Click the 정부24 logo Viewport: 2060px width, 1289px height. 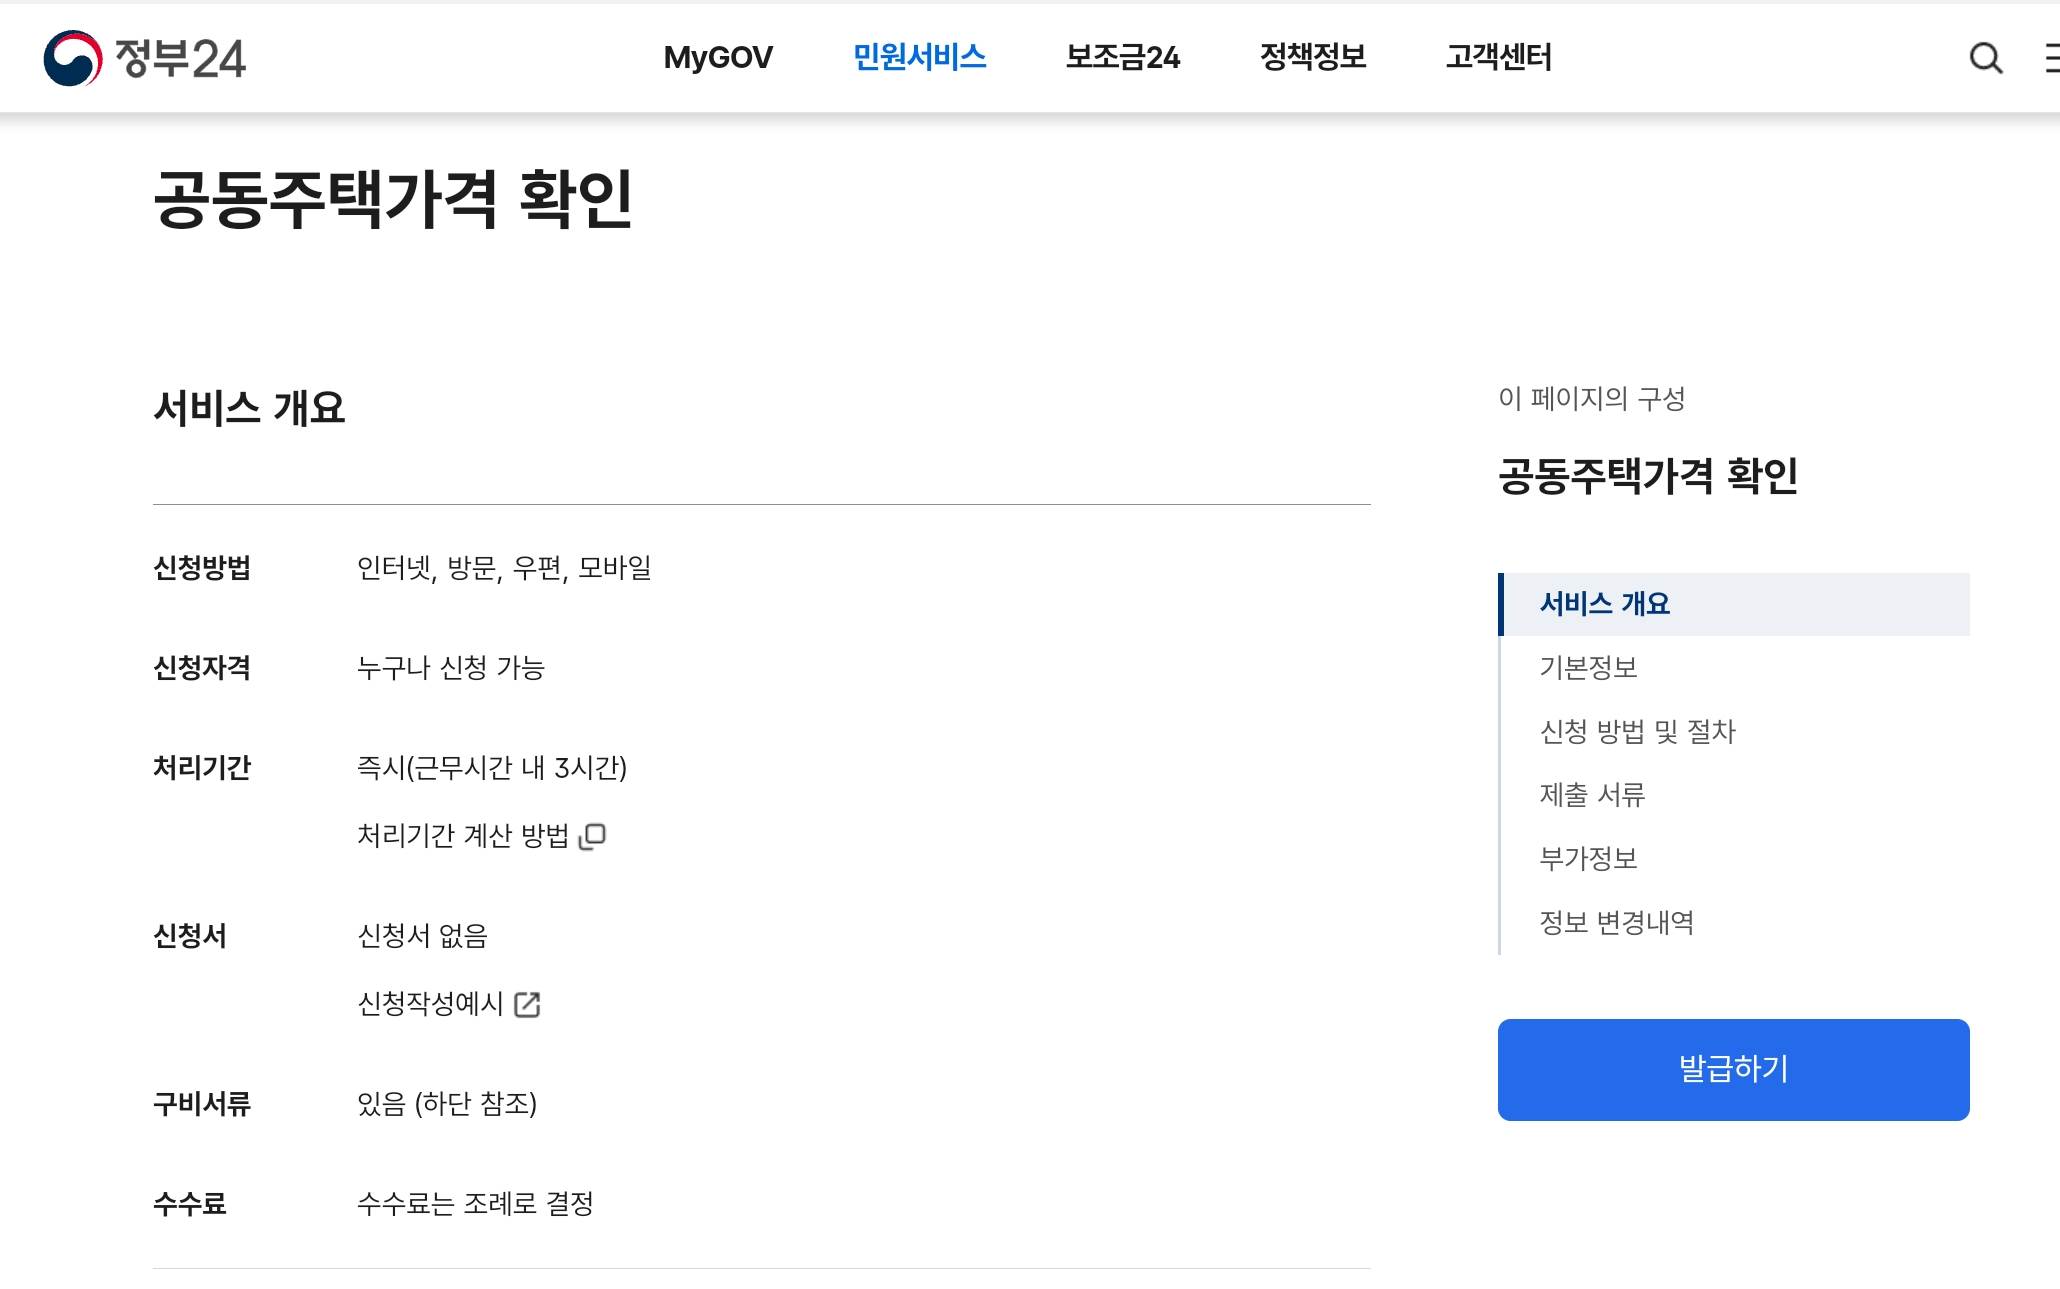(145, 58)
